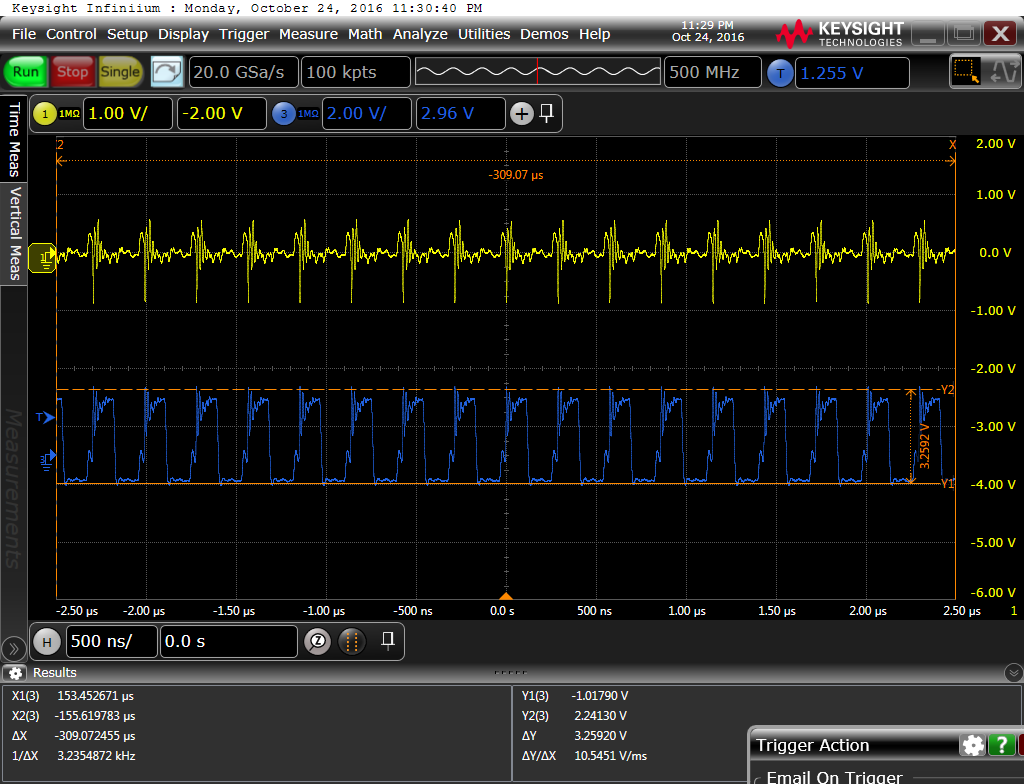Image resolution: width=1024 pixels, height=784 pixels.
Task: Select the zoom box tool icon
Action: 966,71
